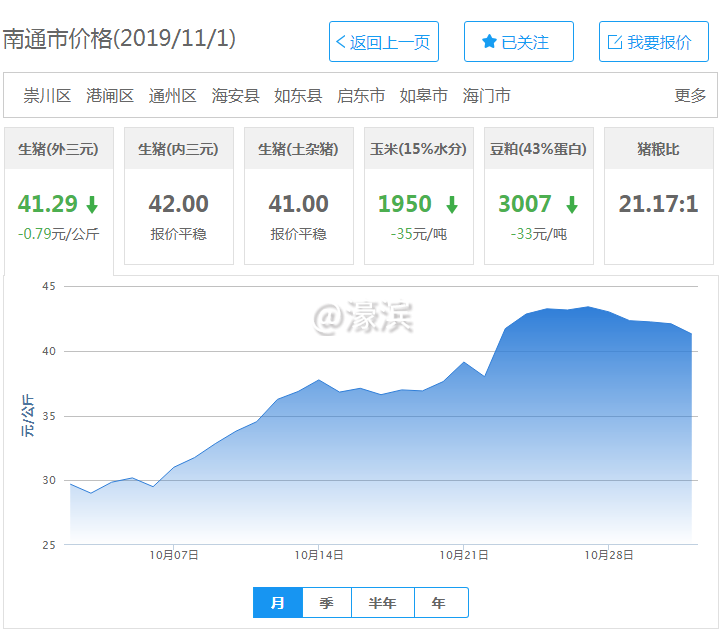Open the 启东市 prices link
This screenshot has height=631, width=722.
(x=361, y=96)
